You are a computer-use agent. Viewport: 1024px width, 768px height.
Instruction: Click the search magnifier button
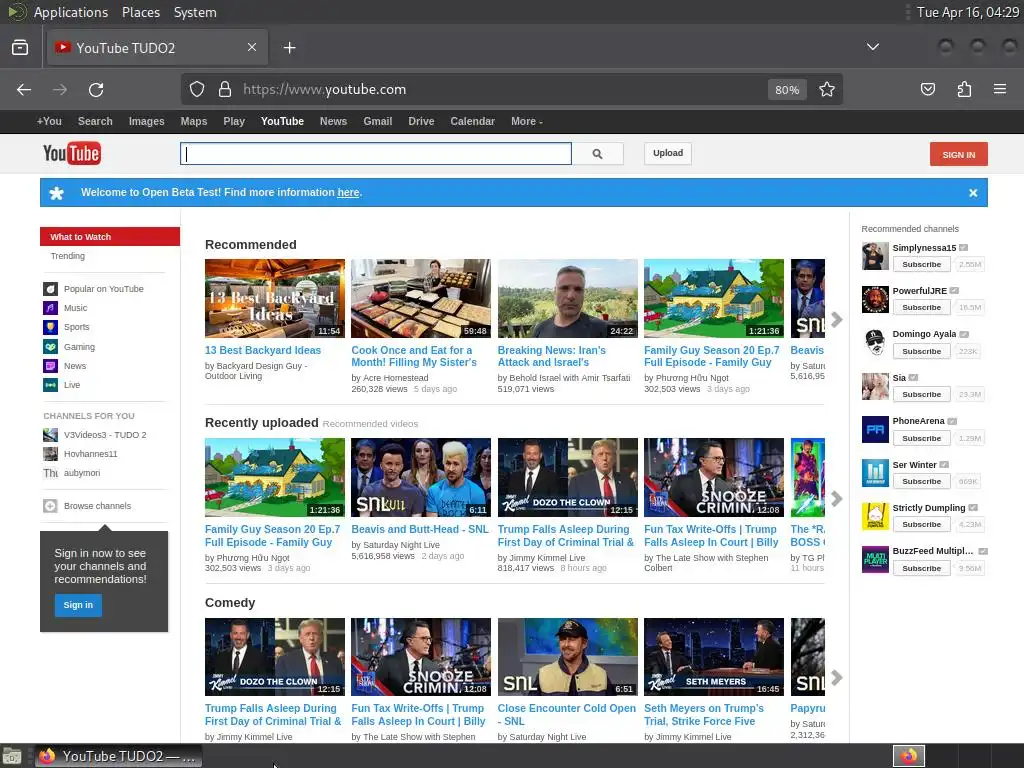tap(598, 153)
